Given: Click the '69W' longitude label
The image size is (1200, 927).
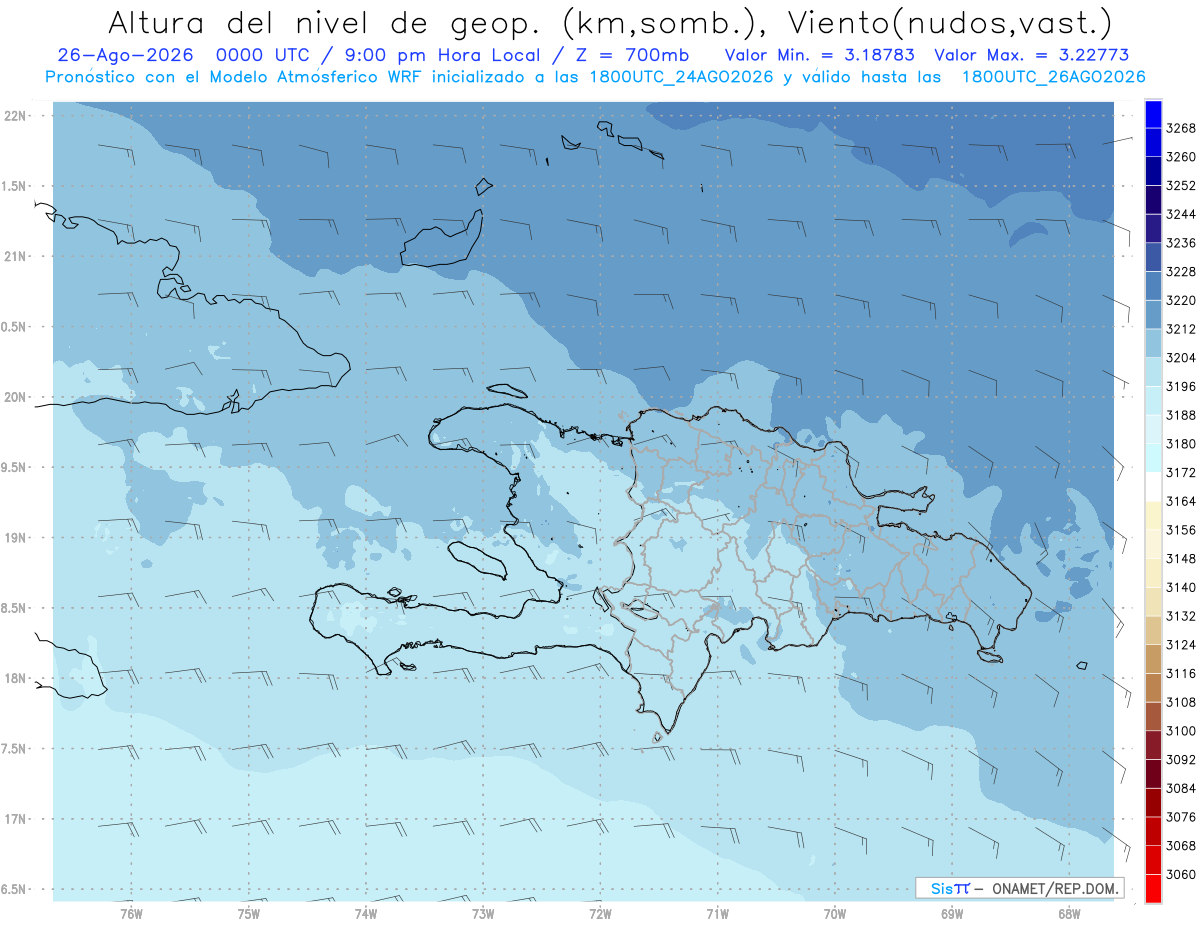Looking at the screenshot, I should (x=952, y=913).
